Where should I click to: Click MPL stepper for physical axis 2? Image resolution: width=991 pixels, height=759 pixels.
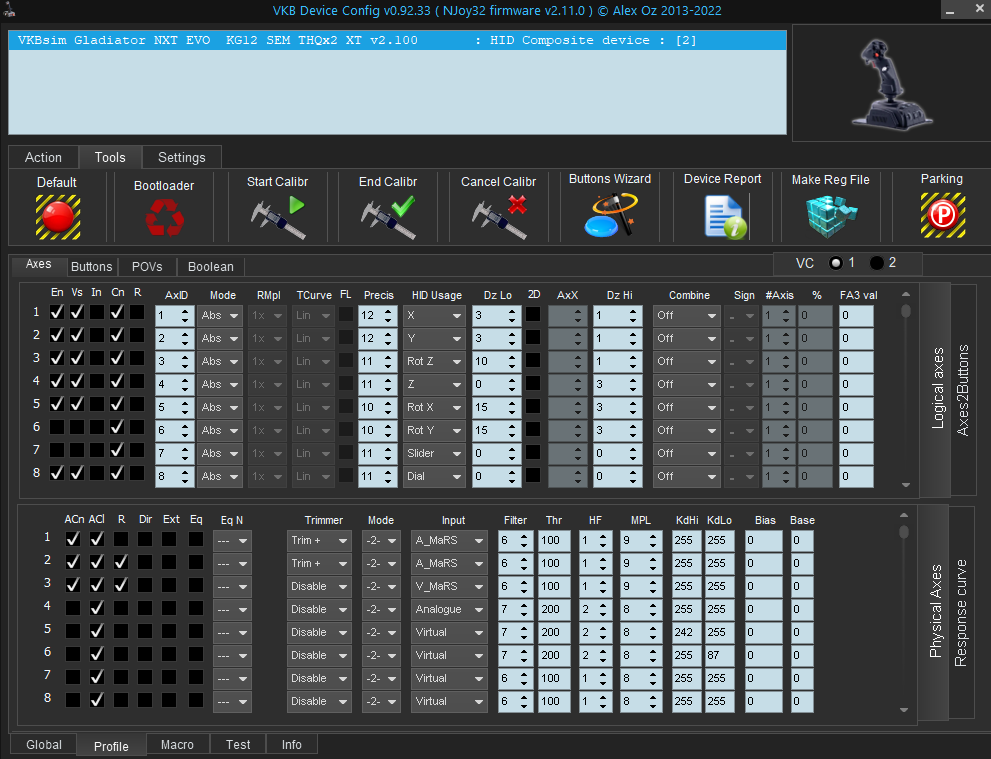click(653, 564)
